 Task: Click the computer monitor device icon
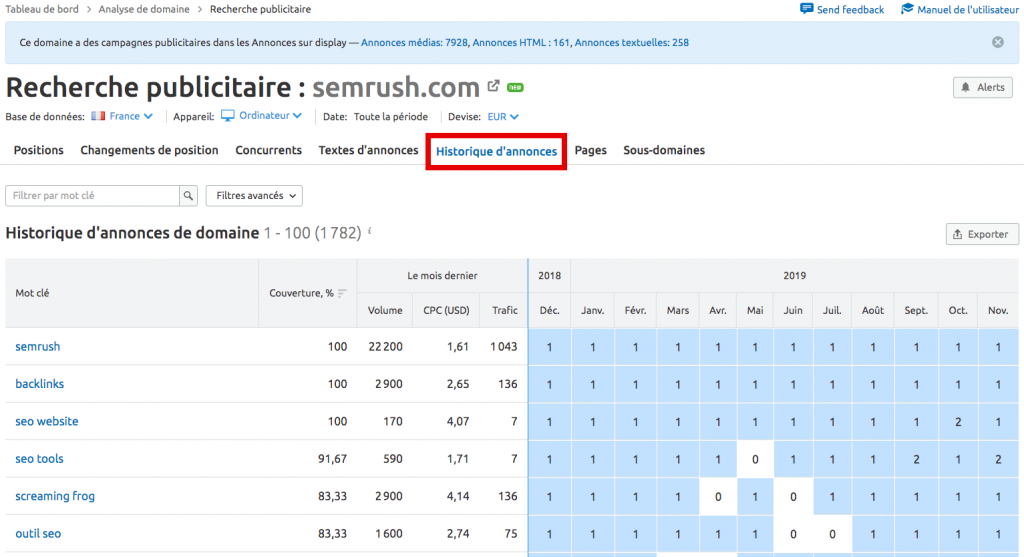227,116
